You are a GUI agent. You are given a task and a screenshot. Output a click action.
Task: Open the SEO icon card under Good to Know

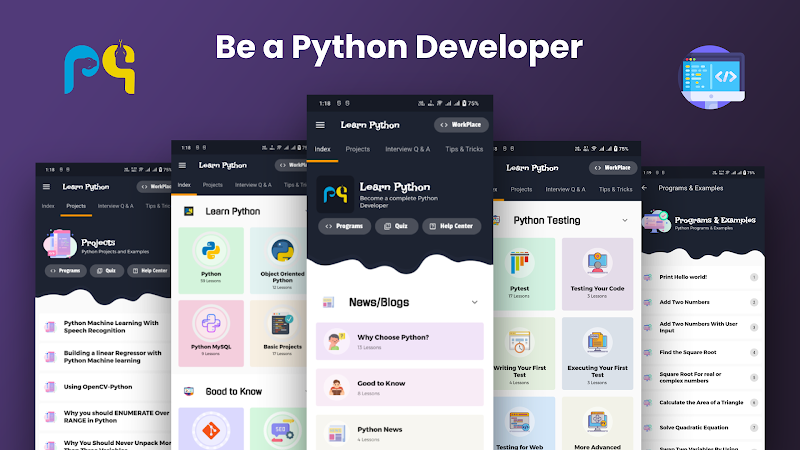coord(279,429)
